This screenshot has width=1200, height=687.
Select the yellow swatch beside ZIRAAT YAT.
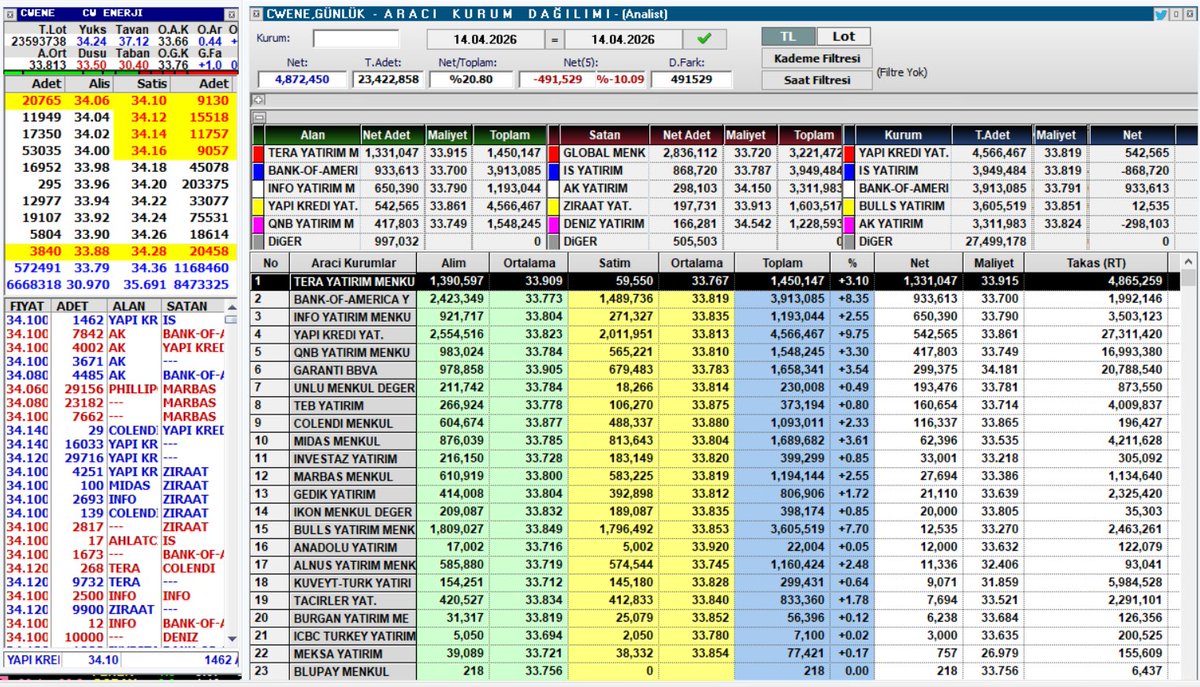(x=553, y=207)
